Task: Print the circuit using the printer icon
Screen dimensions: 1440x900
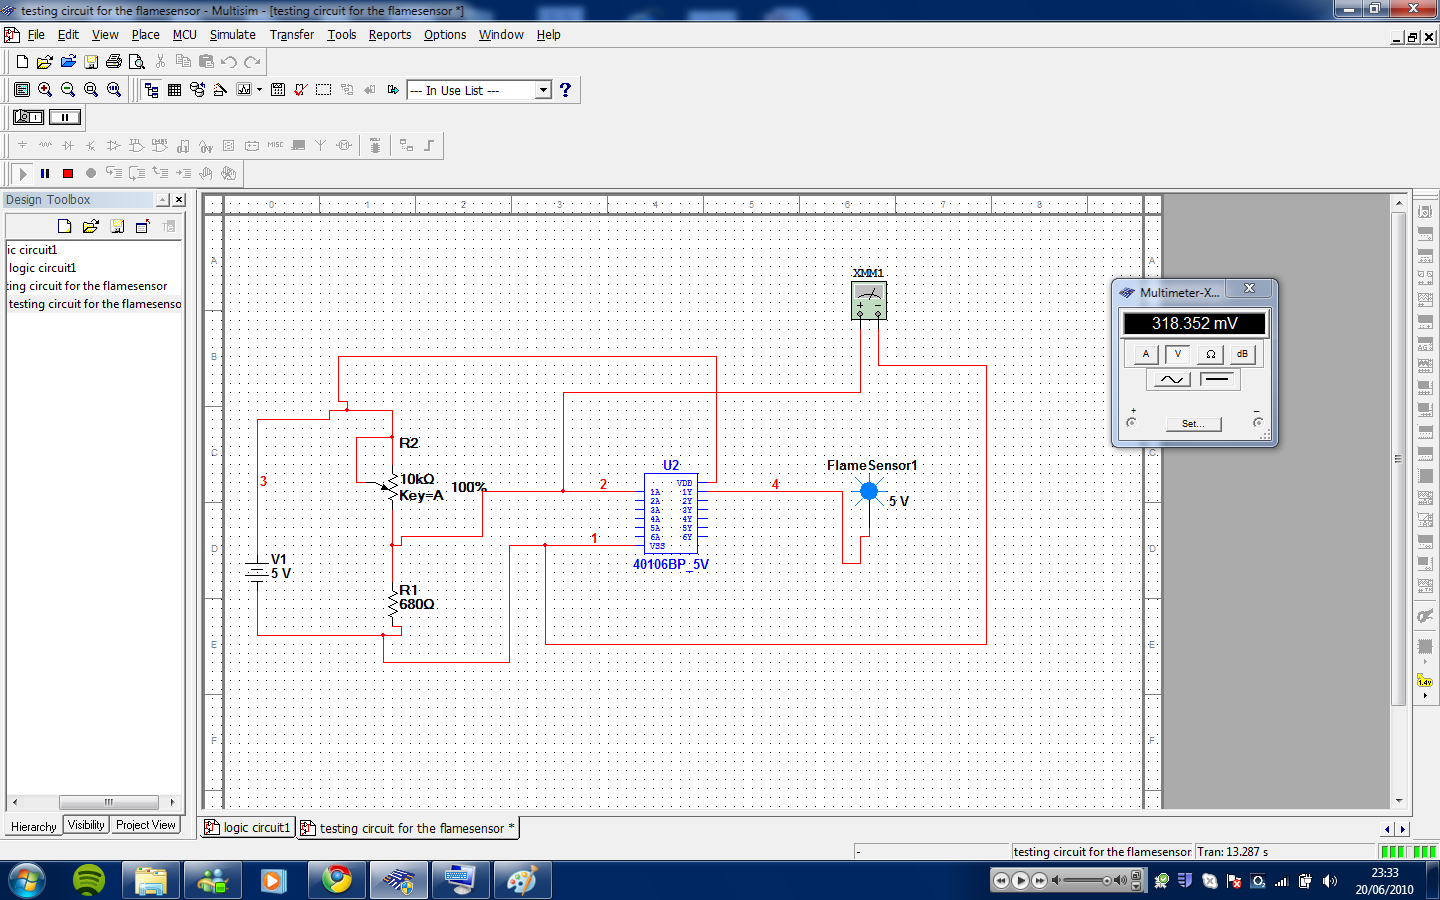Action: [114, 62]
